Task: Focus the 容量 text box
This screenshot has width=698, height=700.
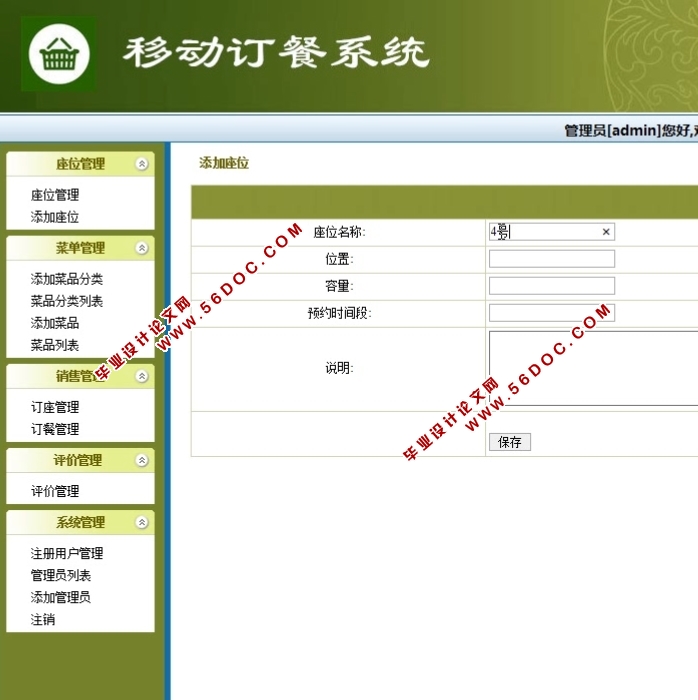Action: point(551,286)
